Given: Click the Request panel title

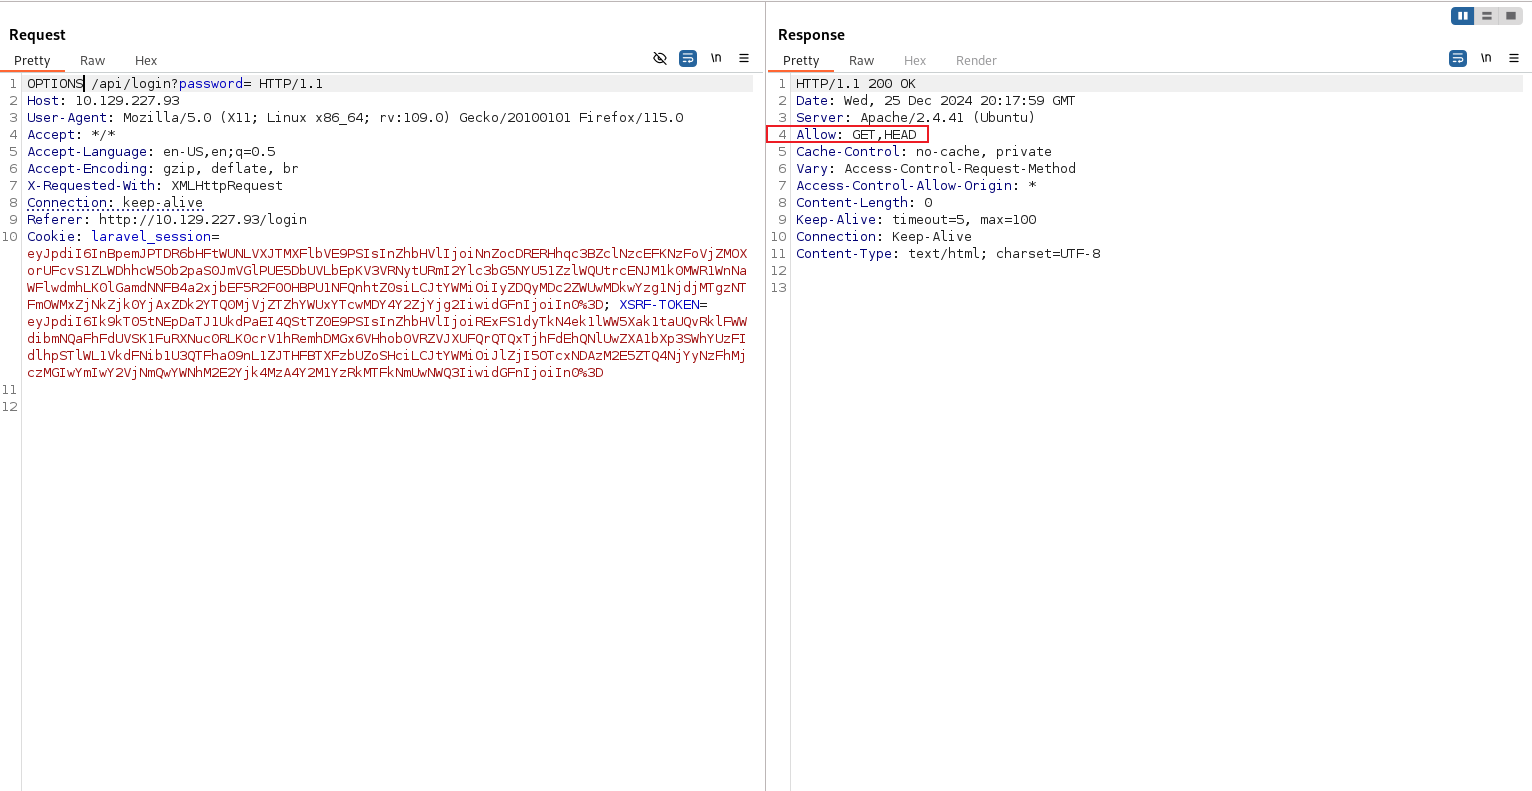Looking at the screenshot, I should pyautogui.click(x=37, y=35).
